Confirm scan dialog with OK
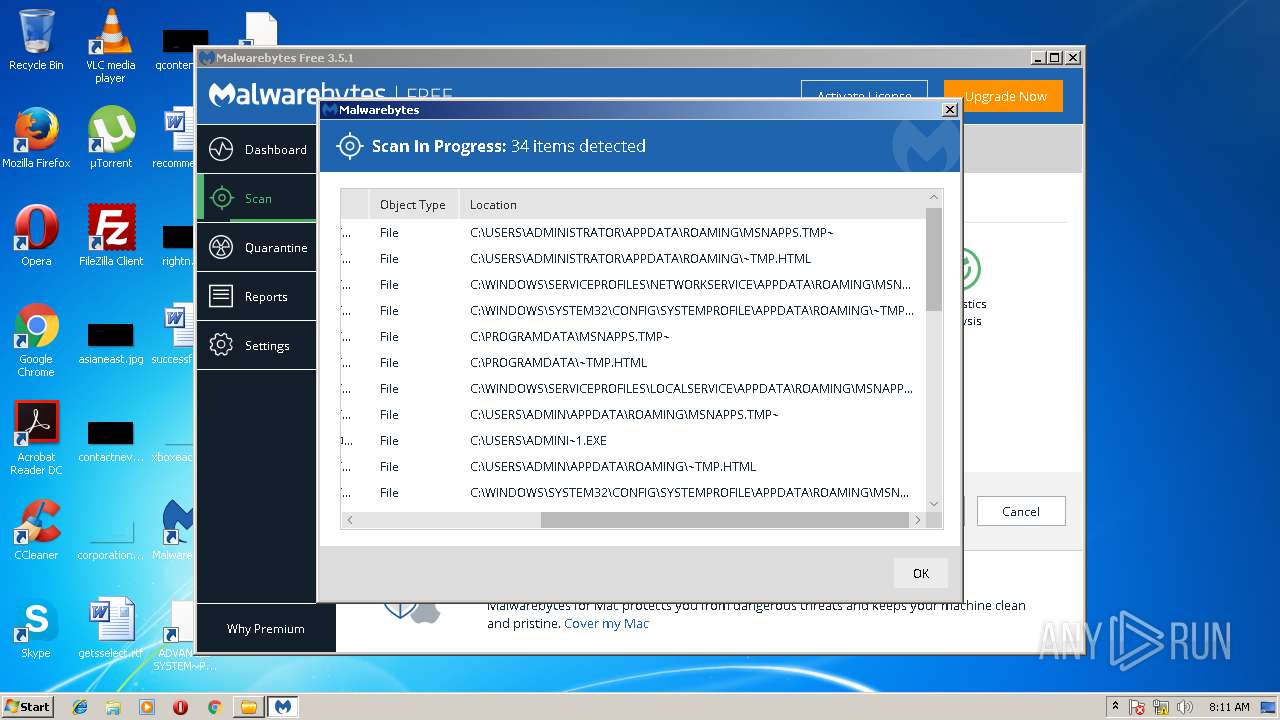This screenshot has height=720, width=1280. tap(921, 573)
